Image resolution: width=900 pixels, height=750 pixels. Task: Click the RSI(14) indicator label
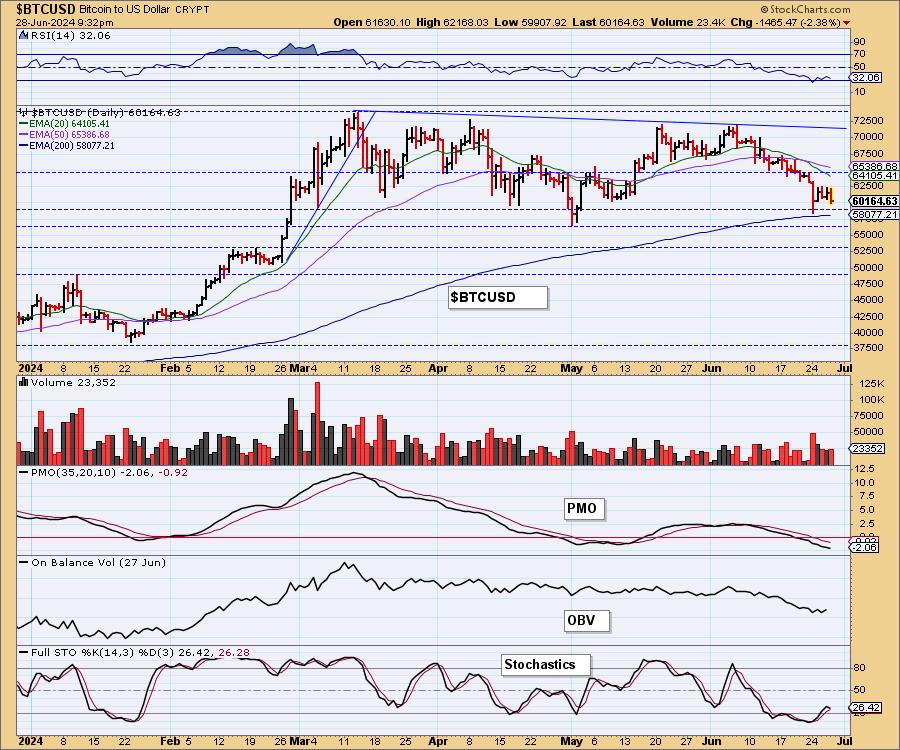click(x=55, y=36)
